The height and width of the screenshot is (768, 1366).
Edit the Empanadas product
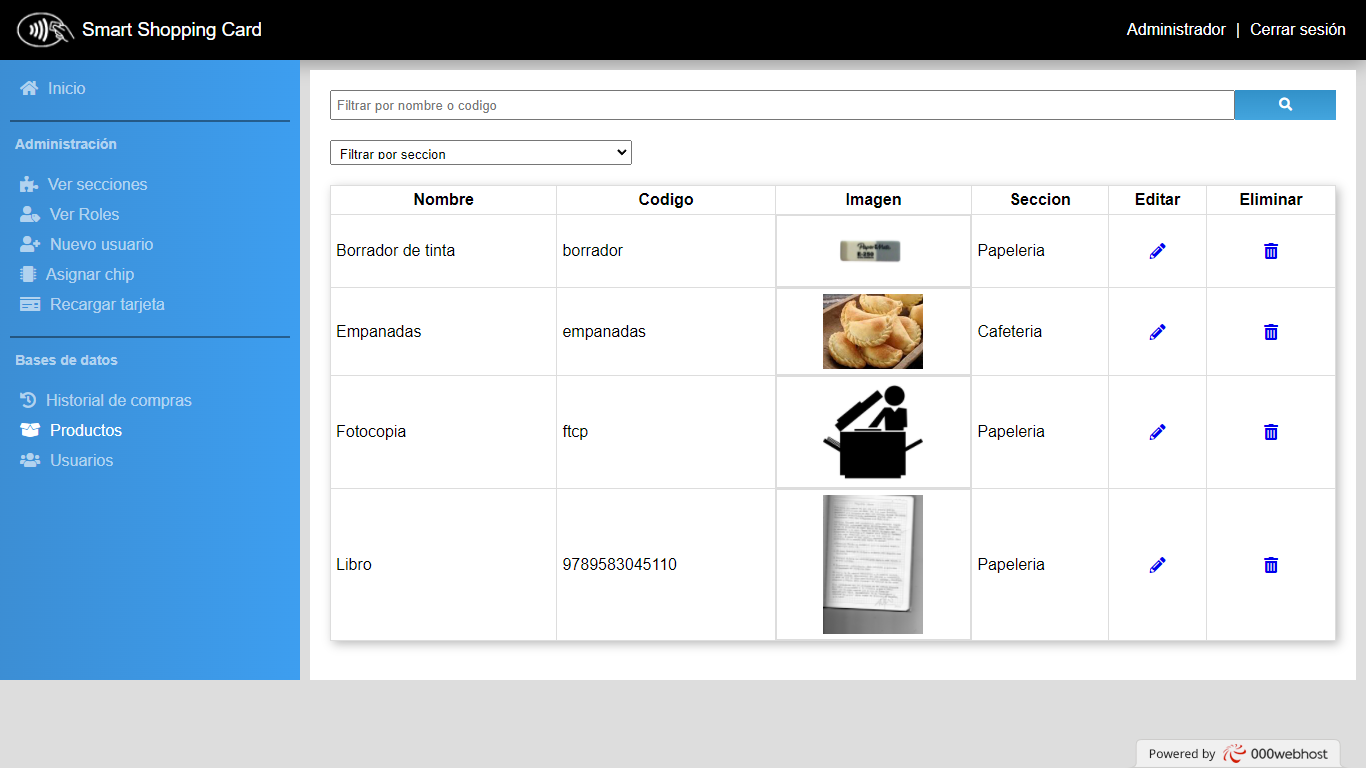(1158, 332)
